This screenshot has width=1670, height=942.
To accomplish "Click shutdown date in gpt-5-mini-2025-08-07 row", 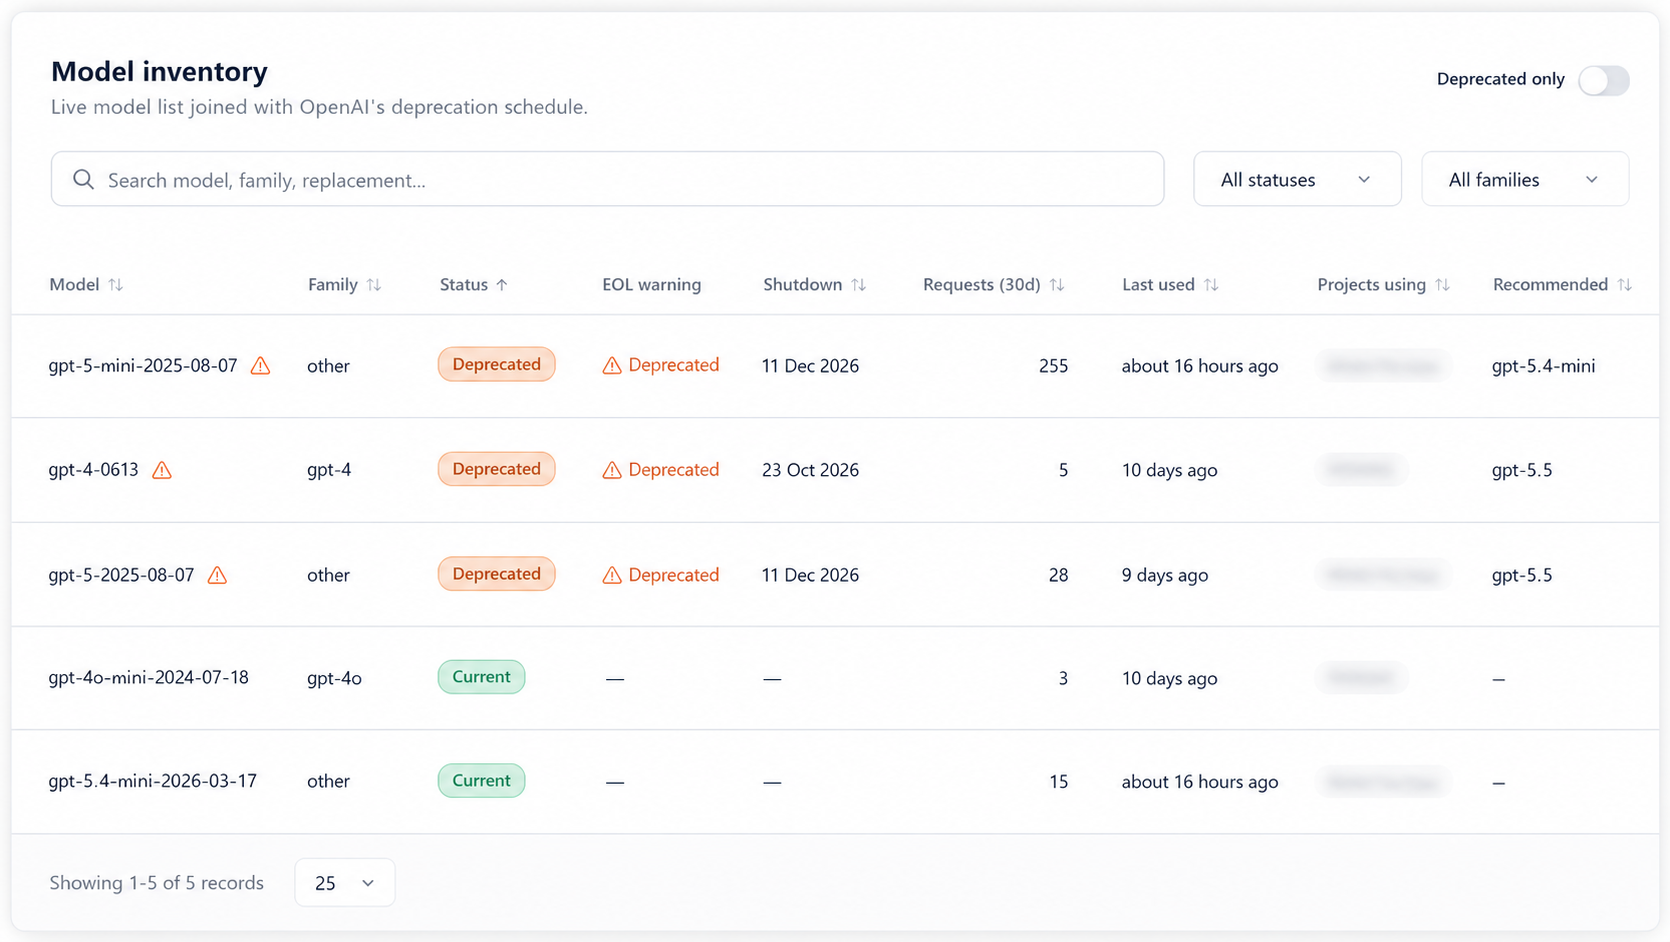I will (x=810, y=366).
